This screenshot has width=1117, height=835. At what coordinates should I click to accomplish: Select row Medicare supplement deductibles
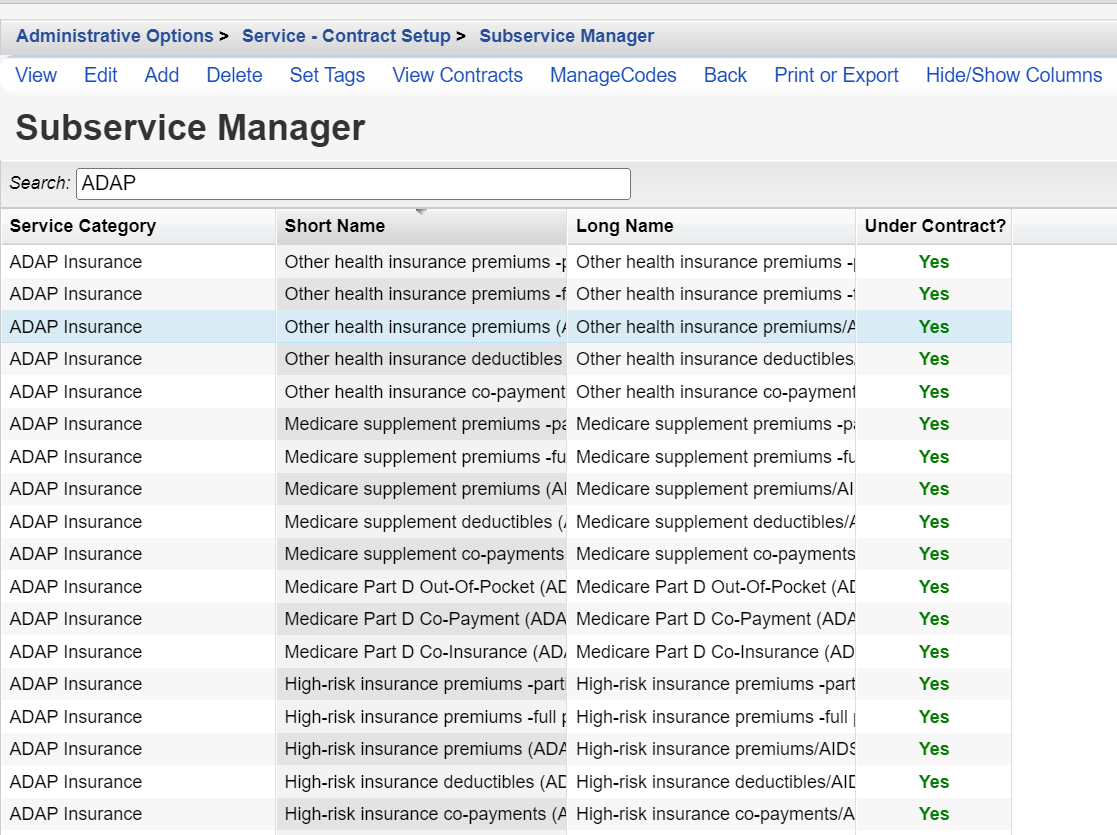pyautogui.click(x=506, y=522)
